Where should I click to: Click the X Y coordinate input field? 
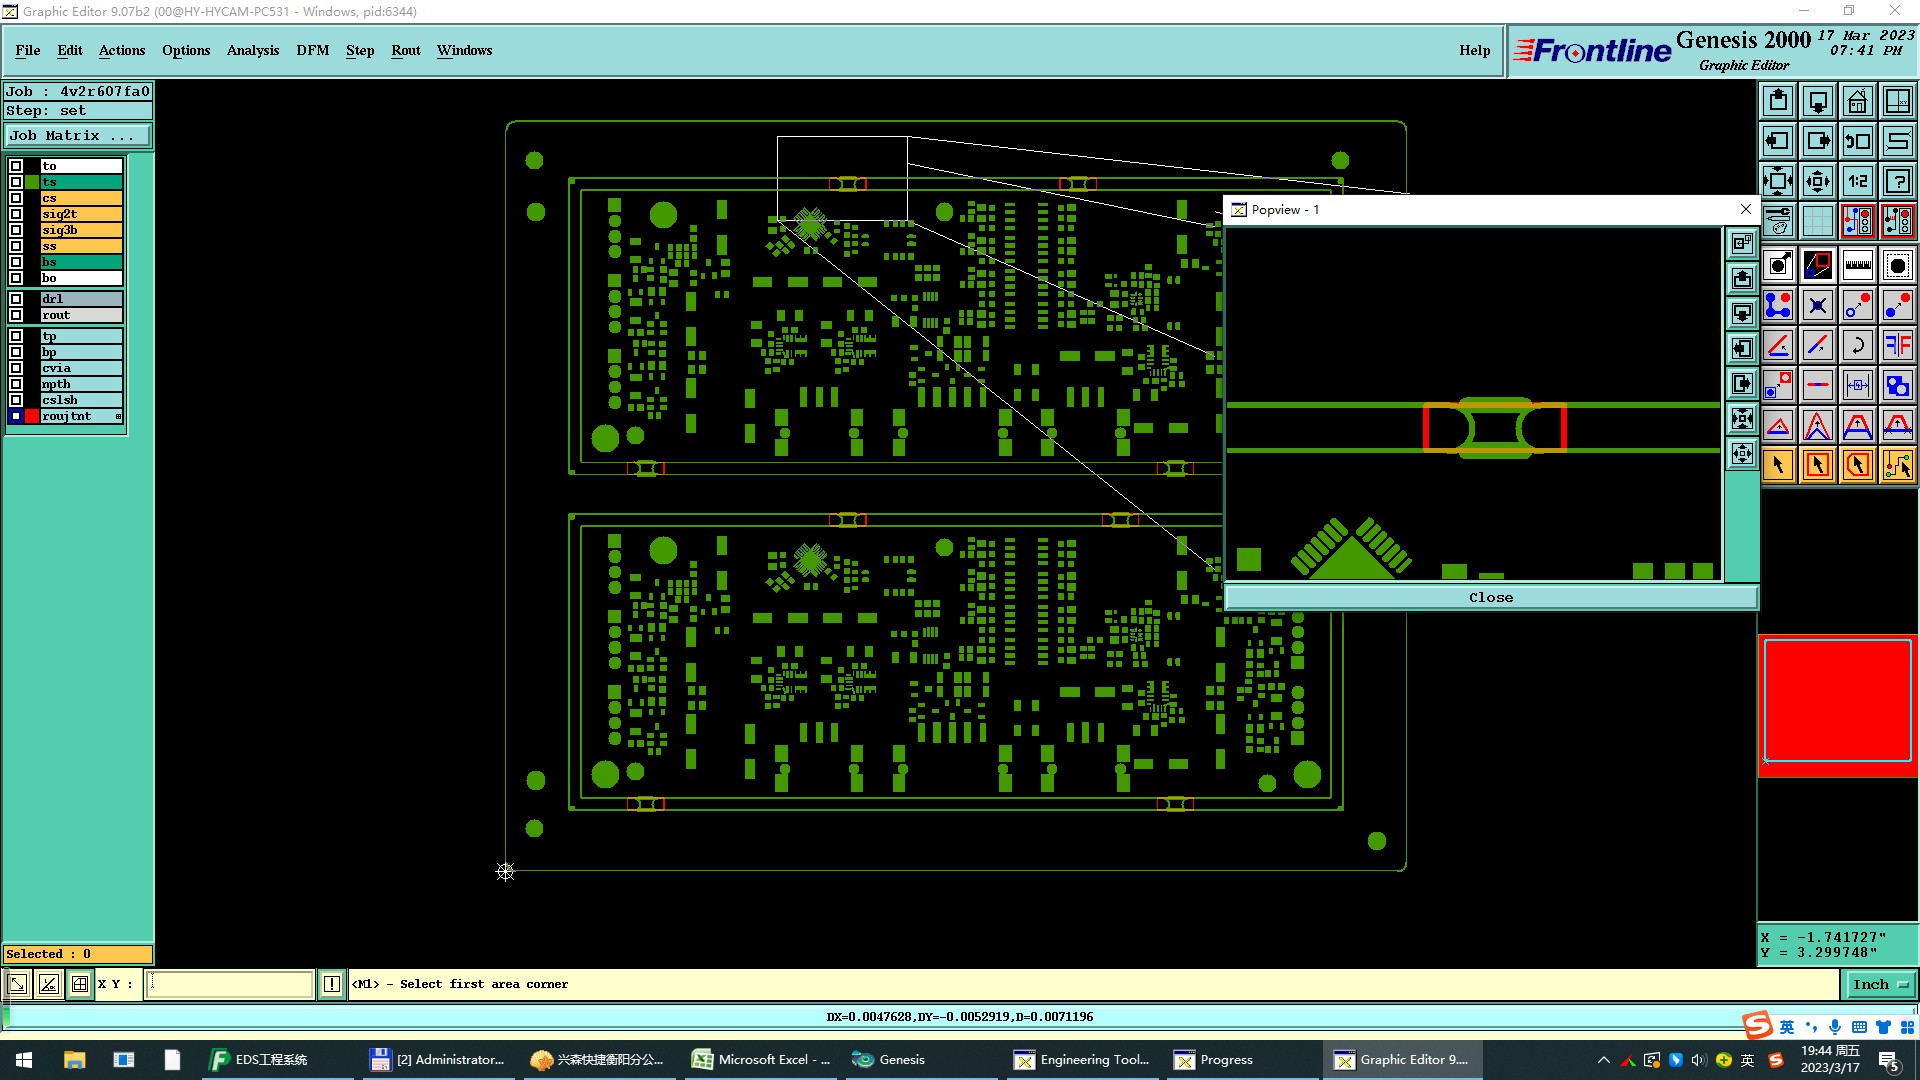(230, 984)
